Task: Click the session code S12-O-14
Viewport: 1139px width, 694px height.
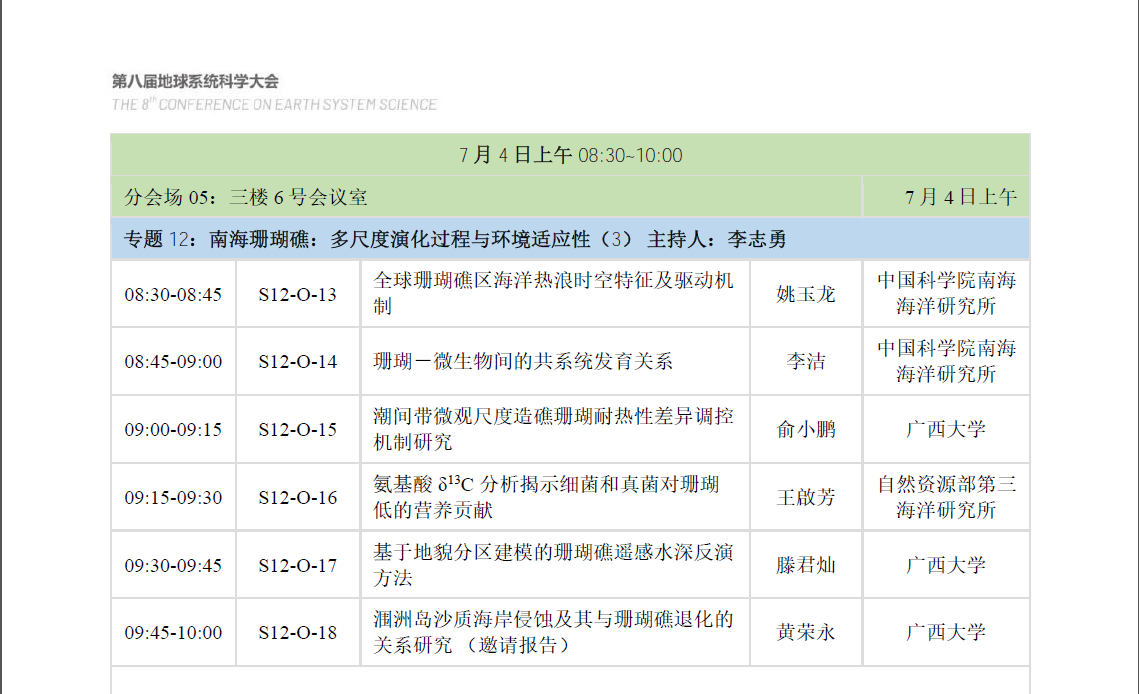Action: (298, 362)
